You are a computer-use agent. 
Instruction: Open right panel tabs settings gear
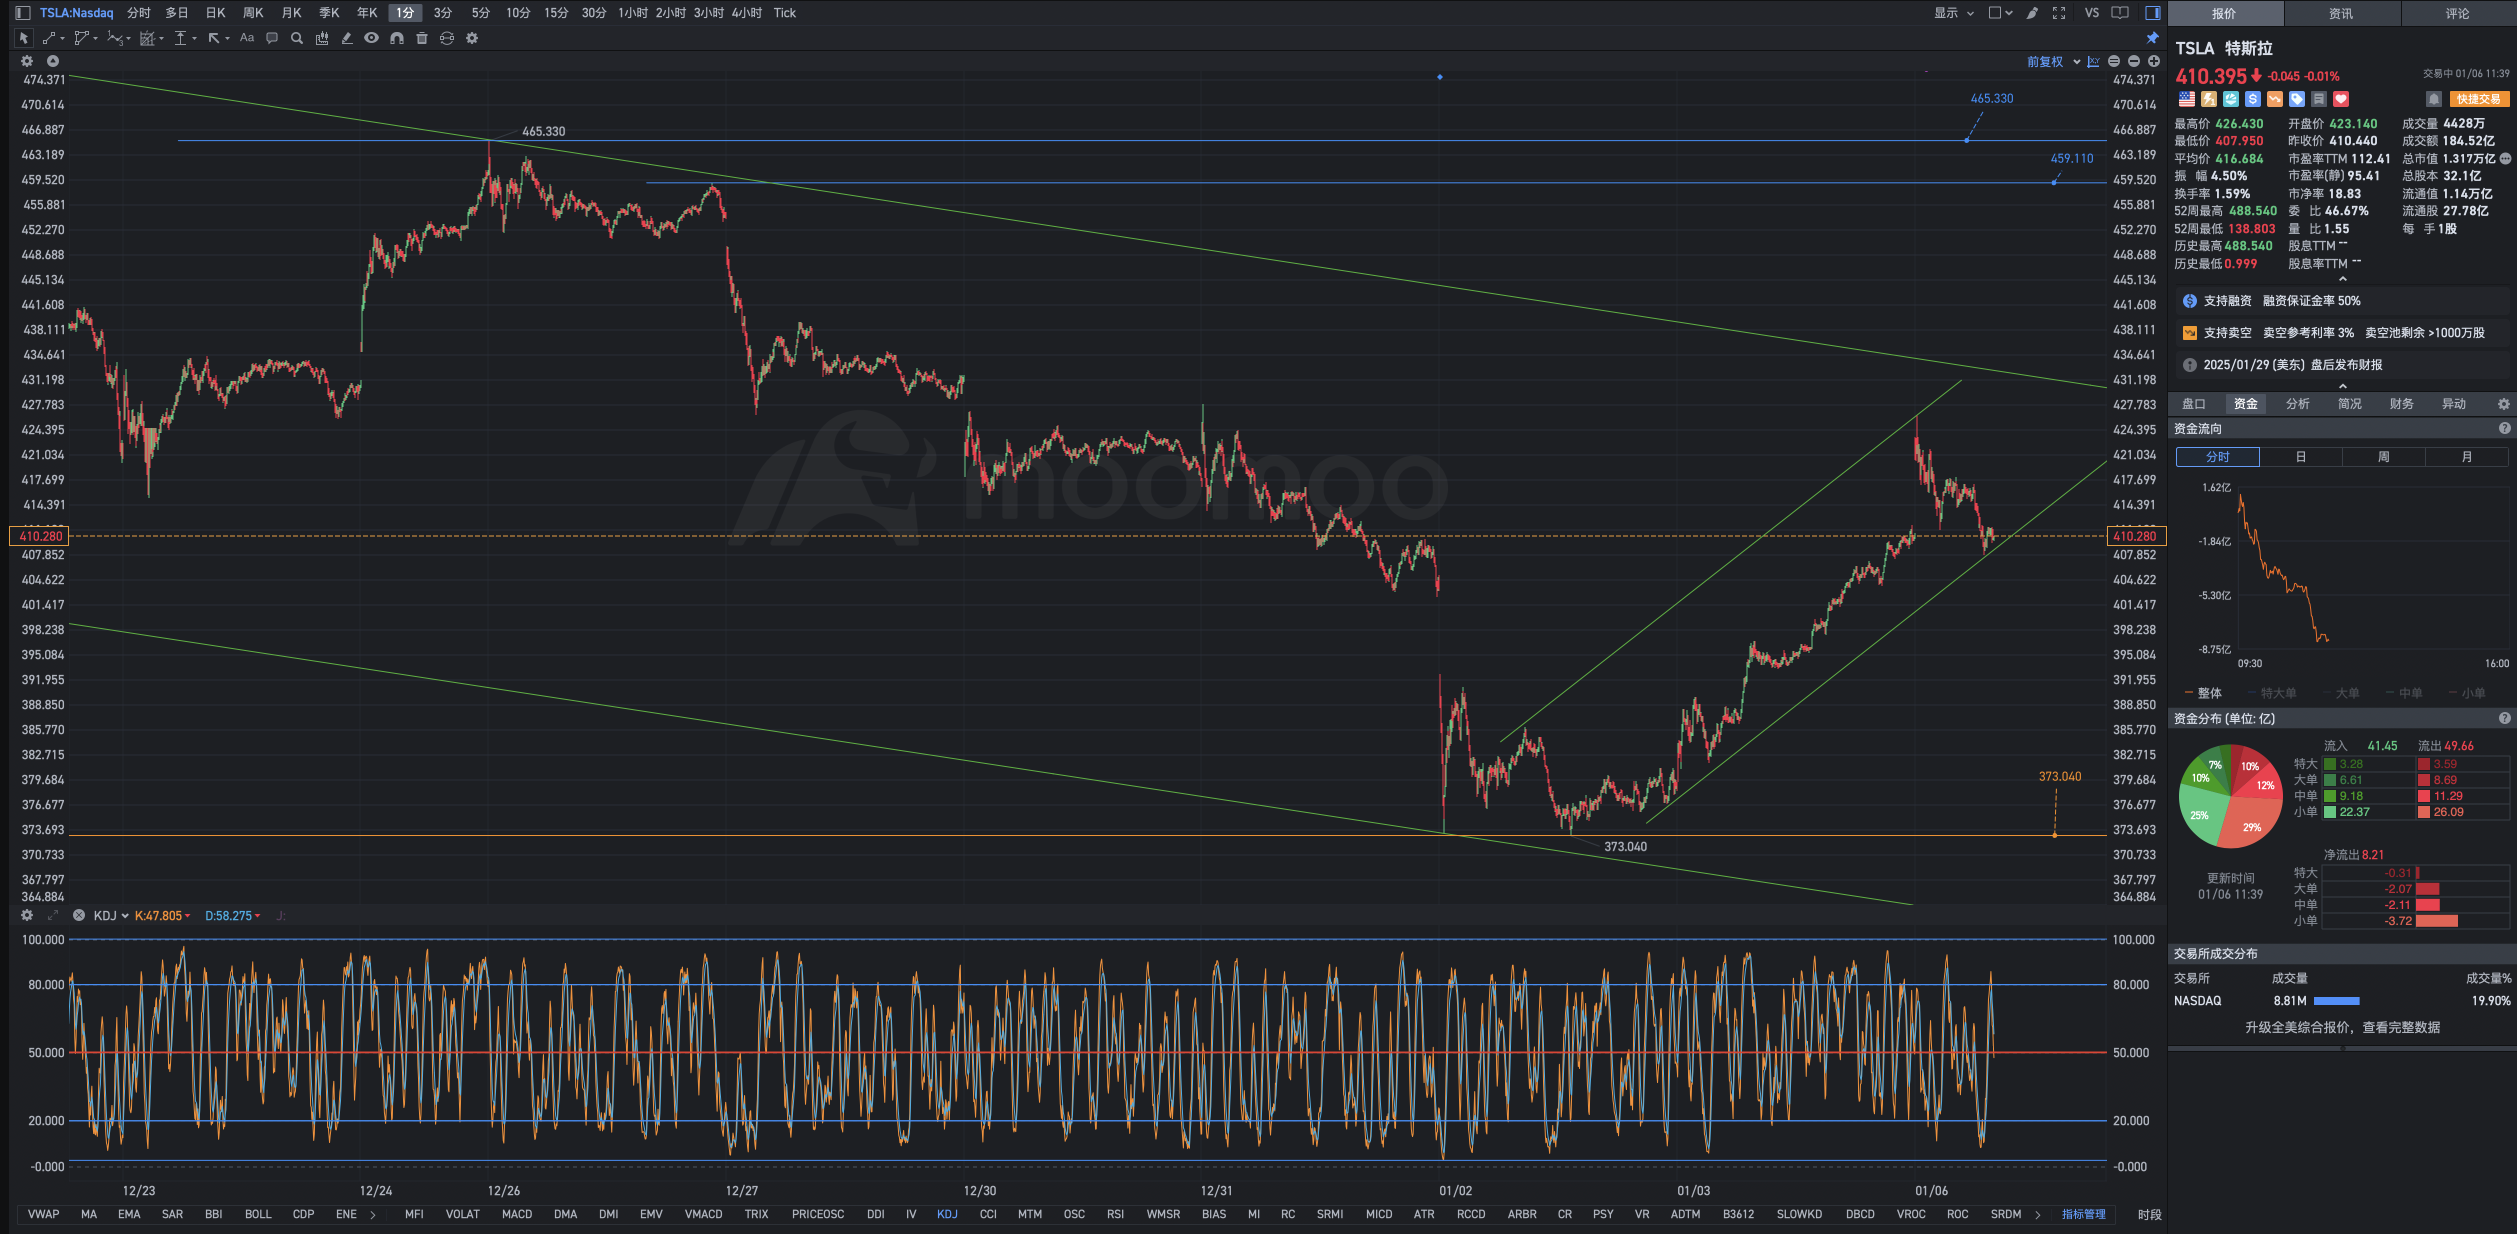pyautogui.click(x=2504, y=404)
